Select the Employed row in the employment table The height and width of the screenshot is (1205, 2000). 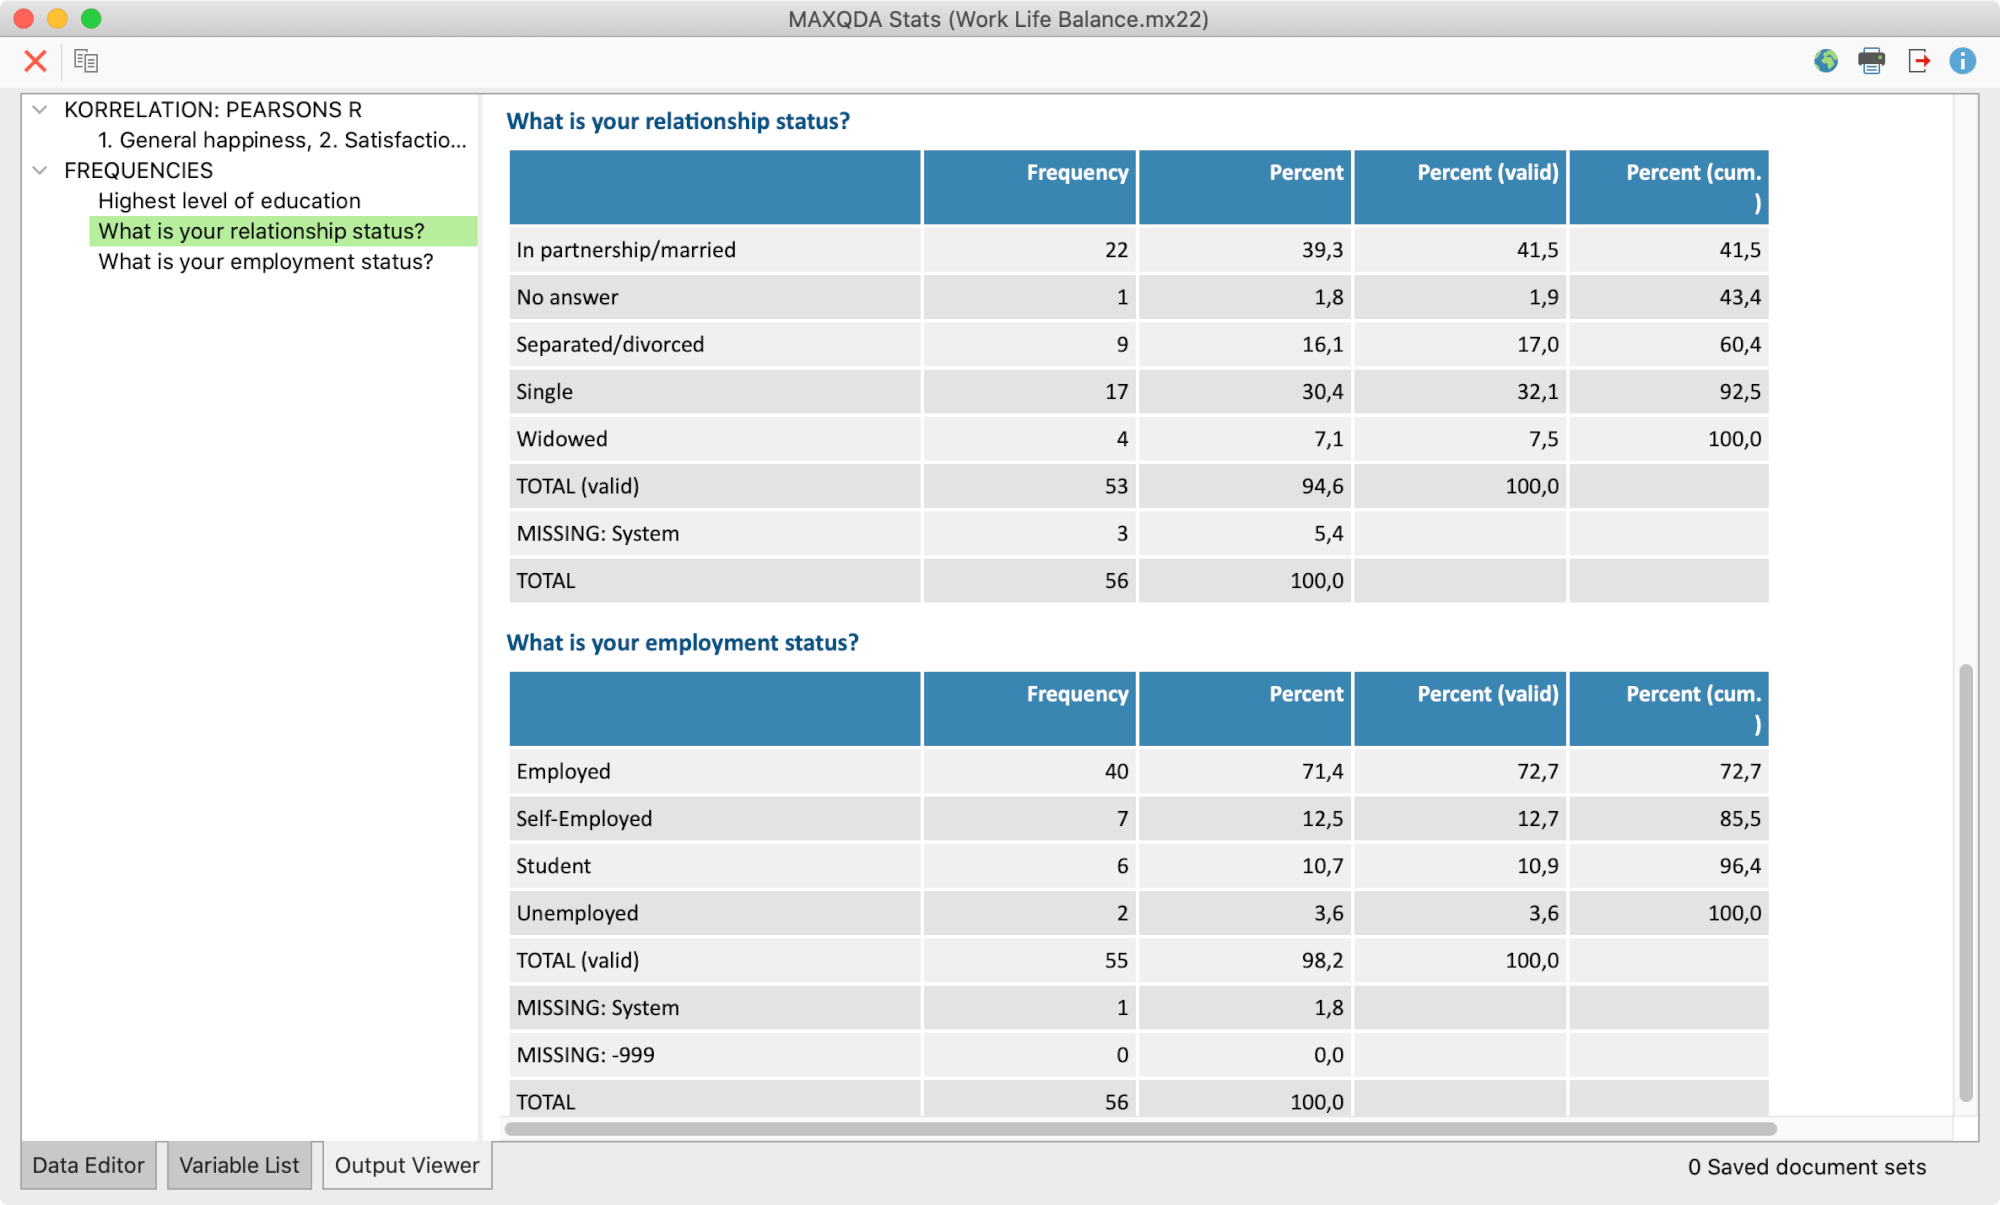[563, 771]
